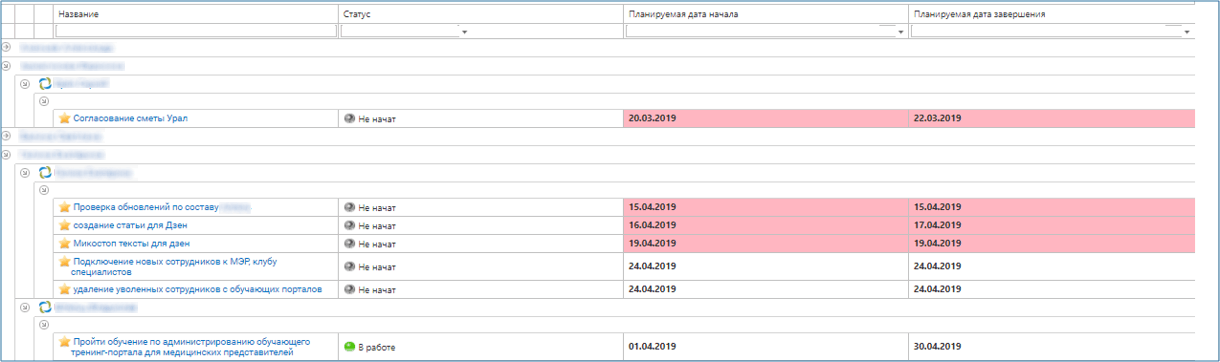Viewport: 1220px width, 362px height.
Task: Select start date 15.04.2019 in Проверка обновлений row
Action: [x=765, y=207]
